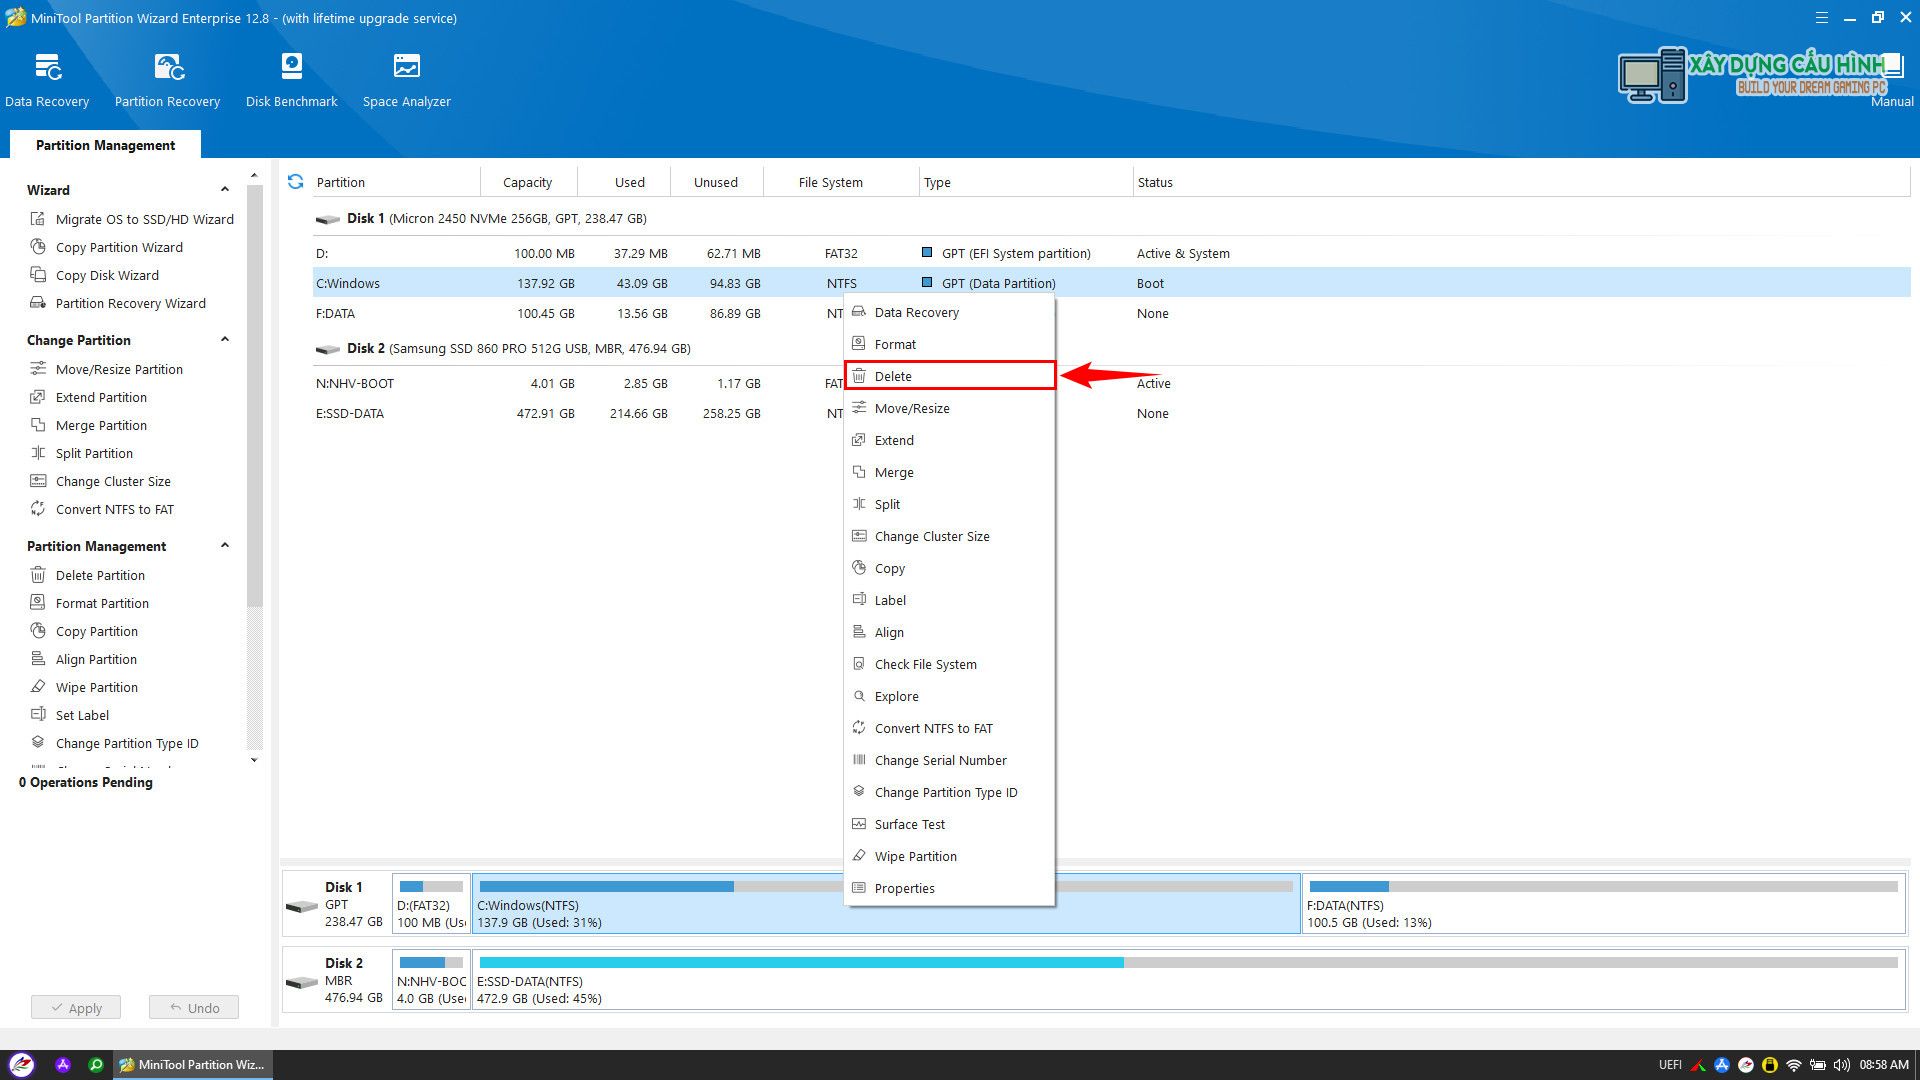Launch Copy Disk Wizard in sidebar
The height and width of the screenshot is (1080, 1920).
[95, 275]
